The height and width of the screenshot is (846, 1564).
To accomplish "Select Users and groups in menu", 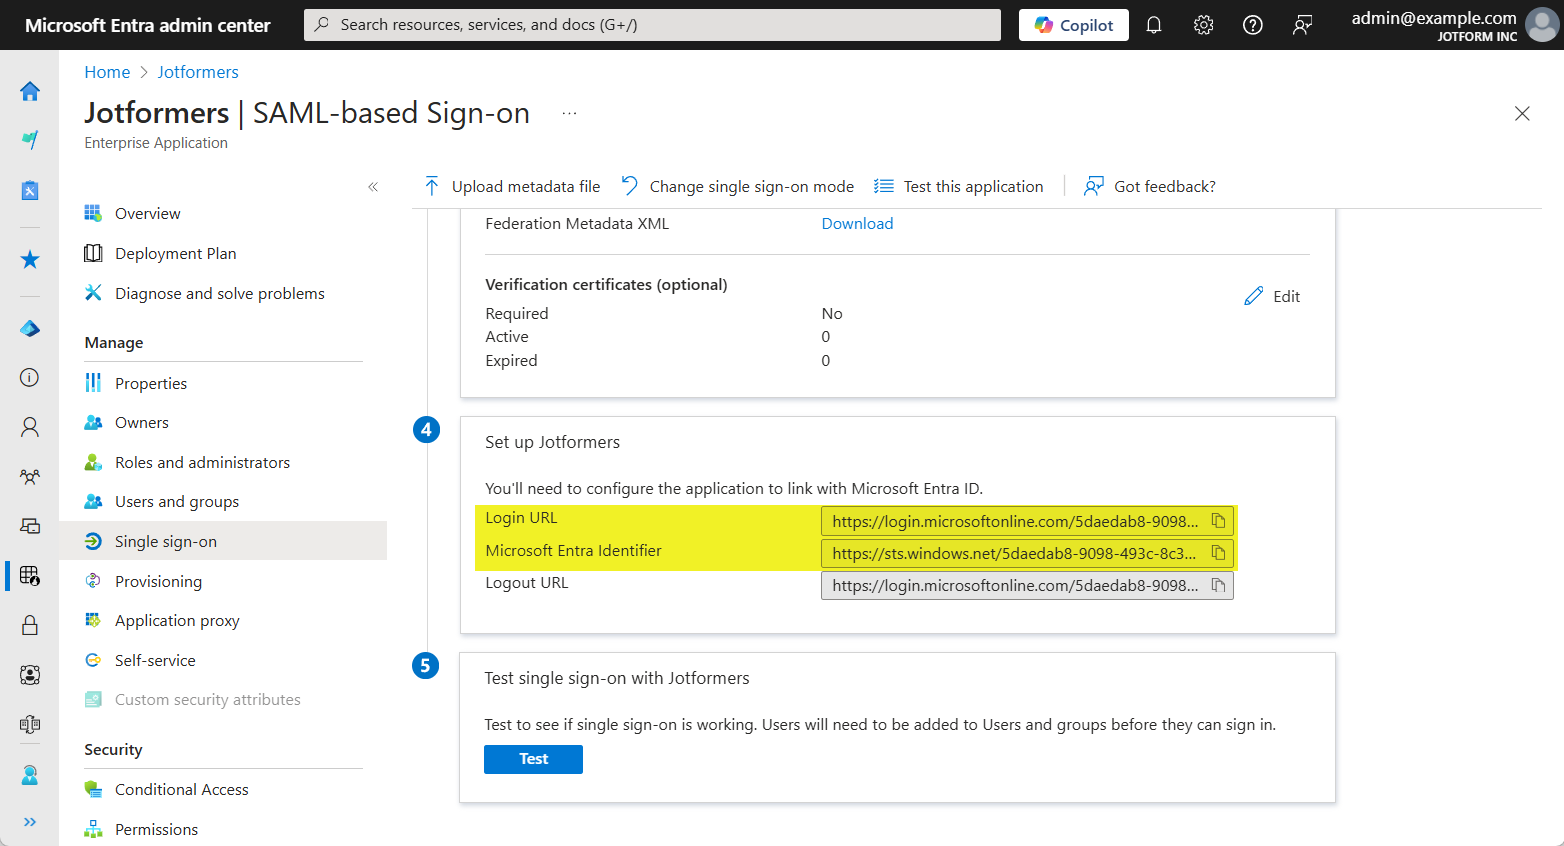I will point(176,501).
